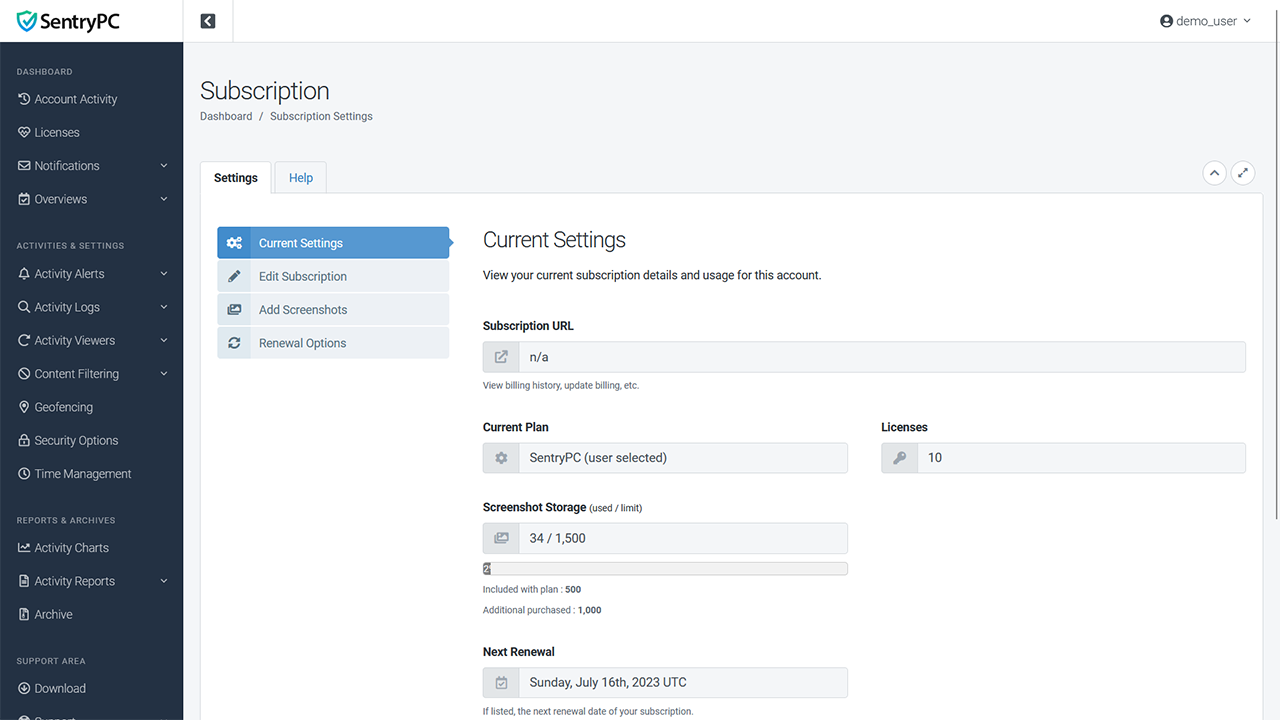1280x720 pixels.
Task: Expand the Notifications submenu chevron
Action: (164, 166)
